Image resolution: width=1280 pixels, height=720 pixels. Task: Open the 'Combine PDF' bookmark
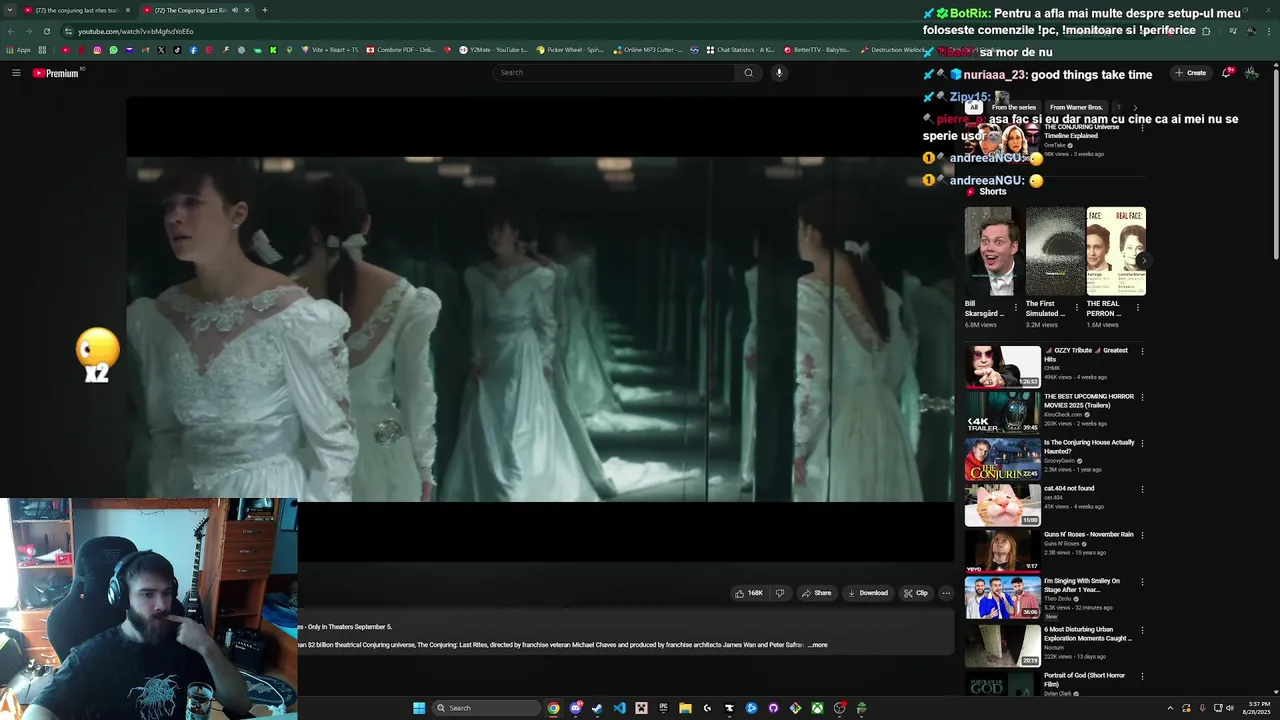pyautogui.click(x=401, y=50)
